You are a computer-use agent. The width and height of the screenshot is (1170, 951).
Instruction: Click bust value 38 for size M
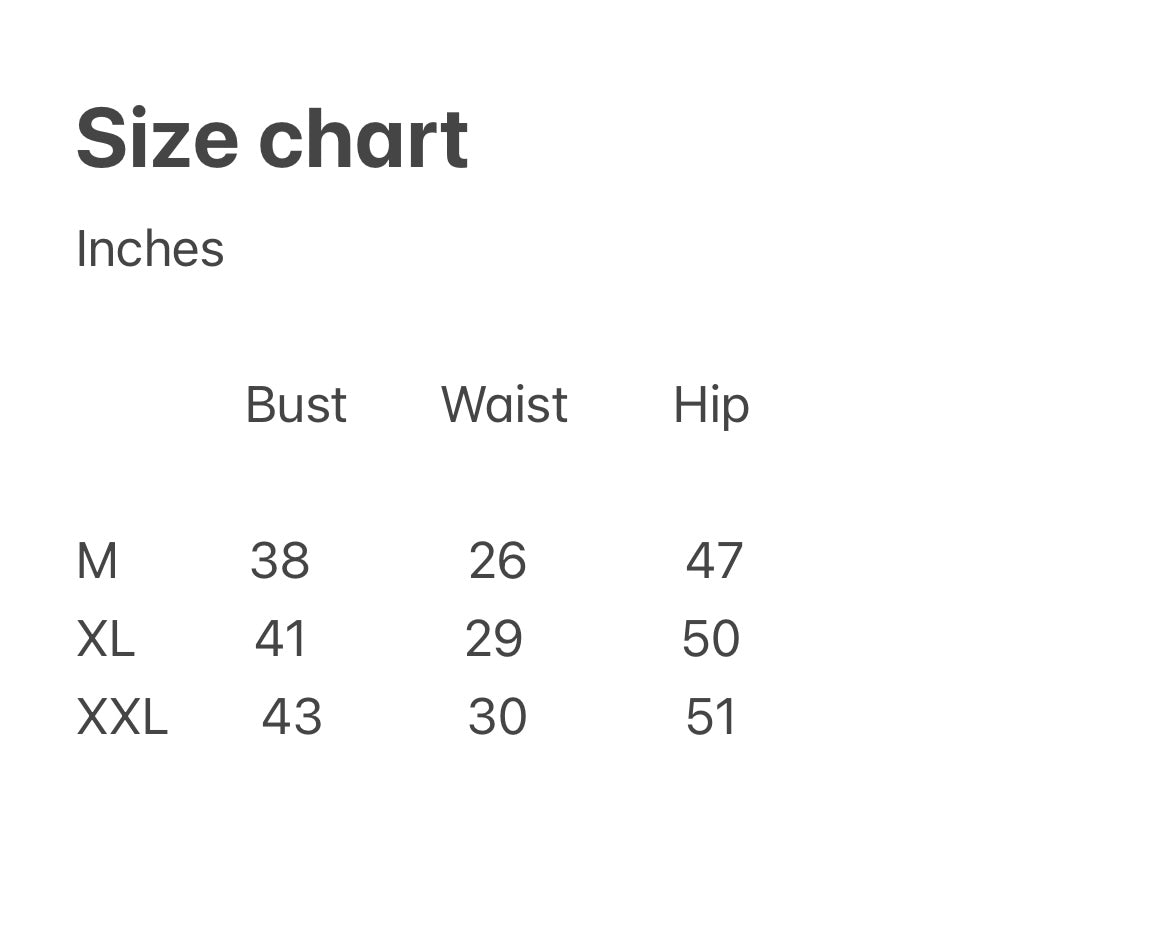(280, 561)
